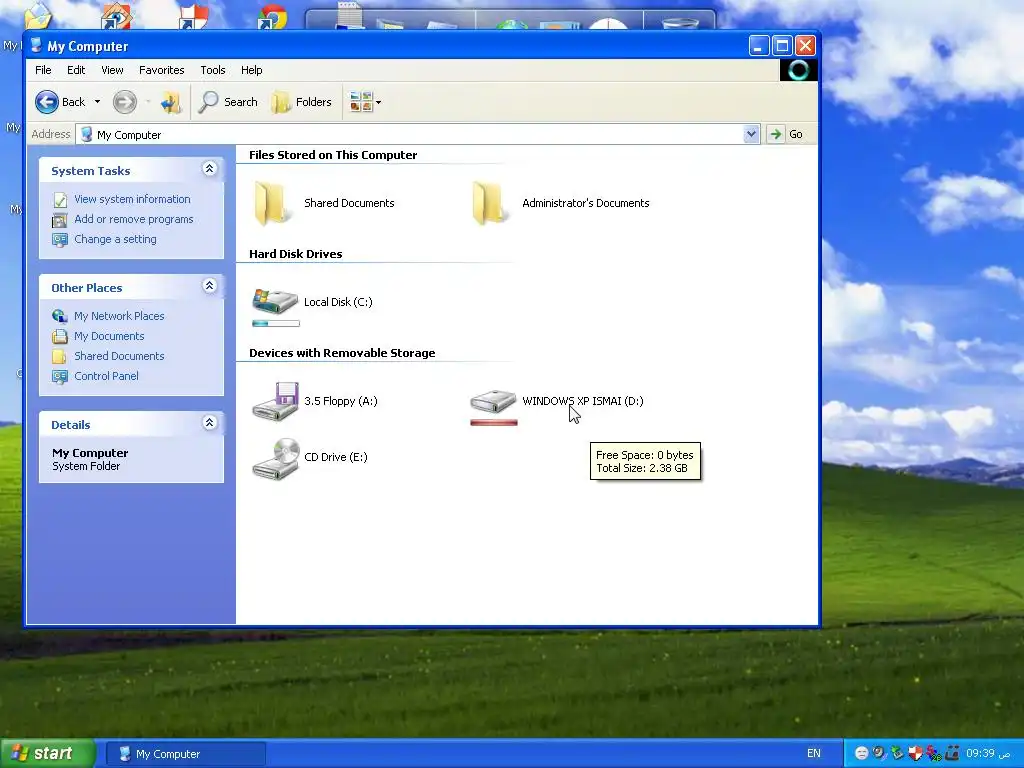The image size is (1024, 768).
Task: Click the Local Disk (C:) usage bar
Action: point(276,323)
